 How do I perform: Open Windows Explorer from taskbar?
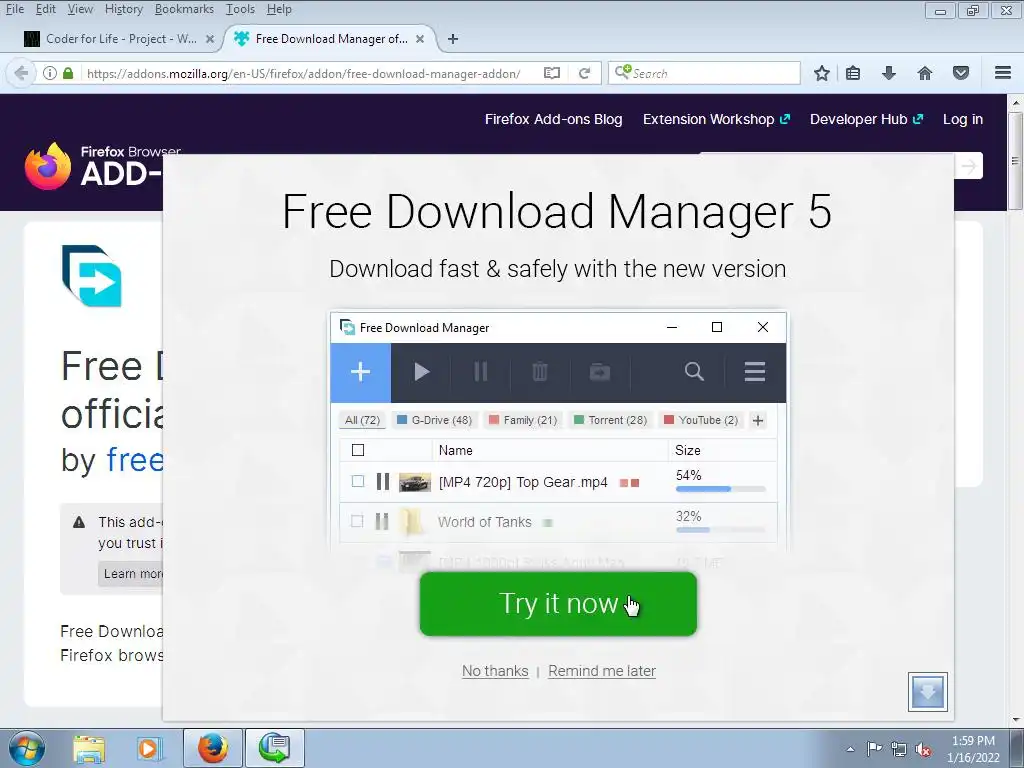(89, 748)
